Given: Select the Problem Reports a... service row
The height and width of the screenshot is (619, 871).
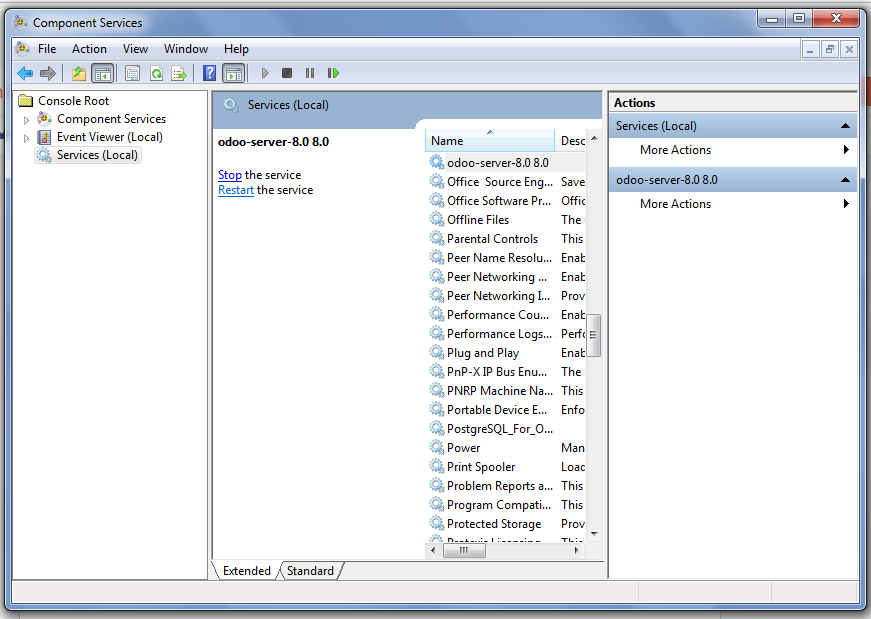Looking at the screenshot, I should coord(506,485).
